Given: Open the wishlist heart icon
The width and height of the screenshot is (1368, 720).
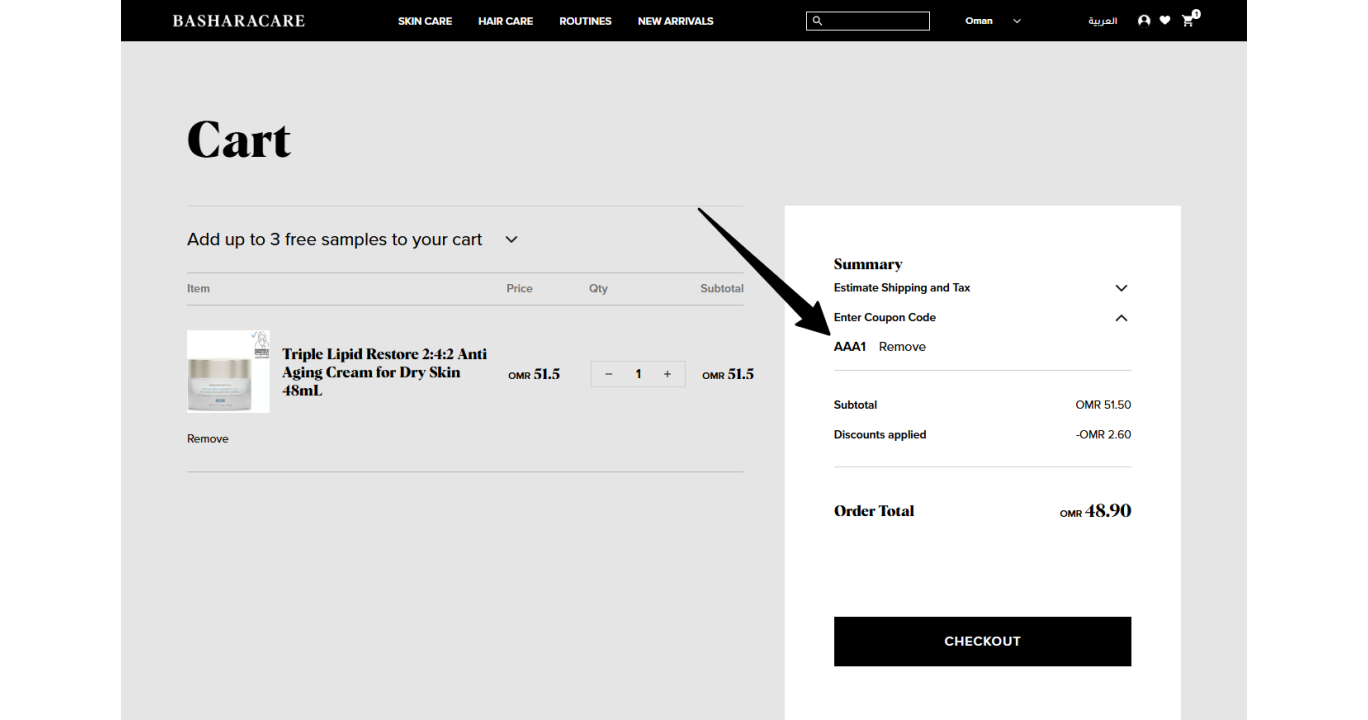Looking at the screenshot, I should [1165, 20].
